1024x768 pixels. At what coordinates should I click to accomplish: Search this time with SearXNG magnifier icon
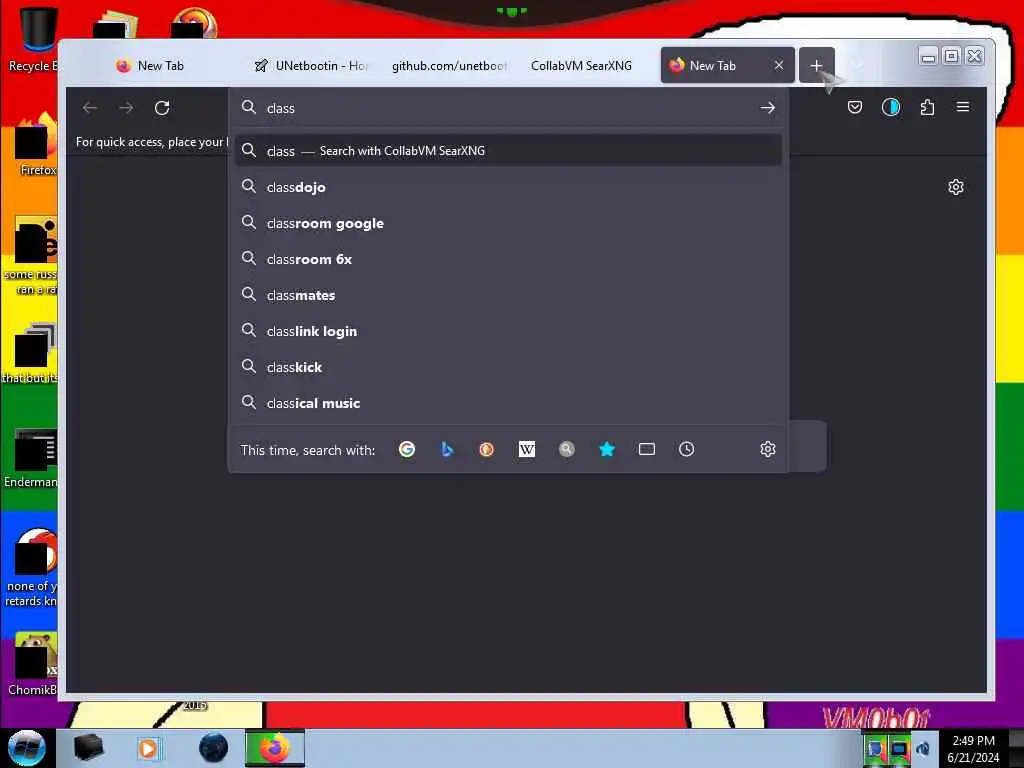pos(567,449)
